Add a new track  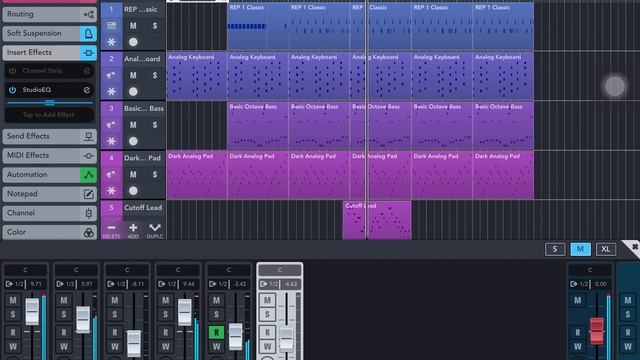pyautogui.click(x=133, y=230)
